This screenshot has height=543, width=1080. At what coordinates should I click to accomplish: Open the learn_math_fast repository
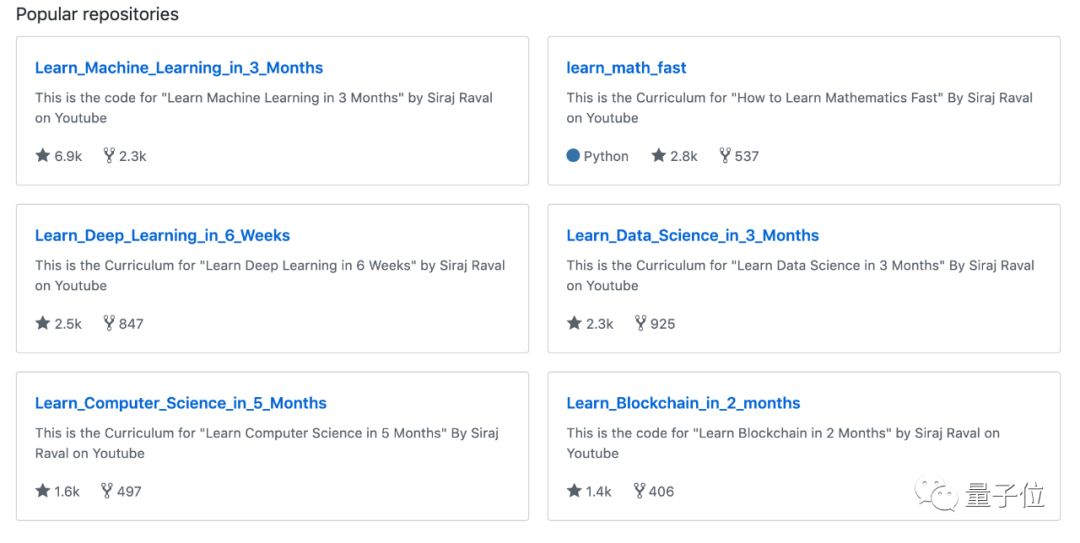click(626, 68)
